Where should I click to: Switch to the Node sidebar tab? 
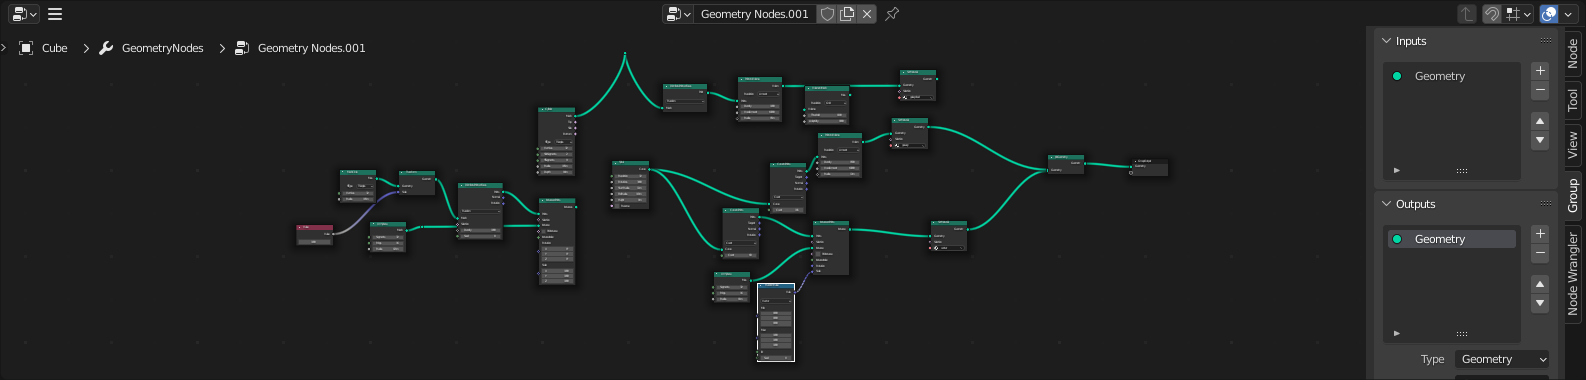coord(1573,53)
